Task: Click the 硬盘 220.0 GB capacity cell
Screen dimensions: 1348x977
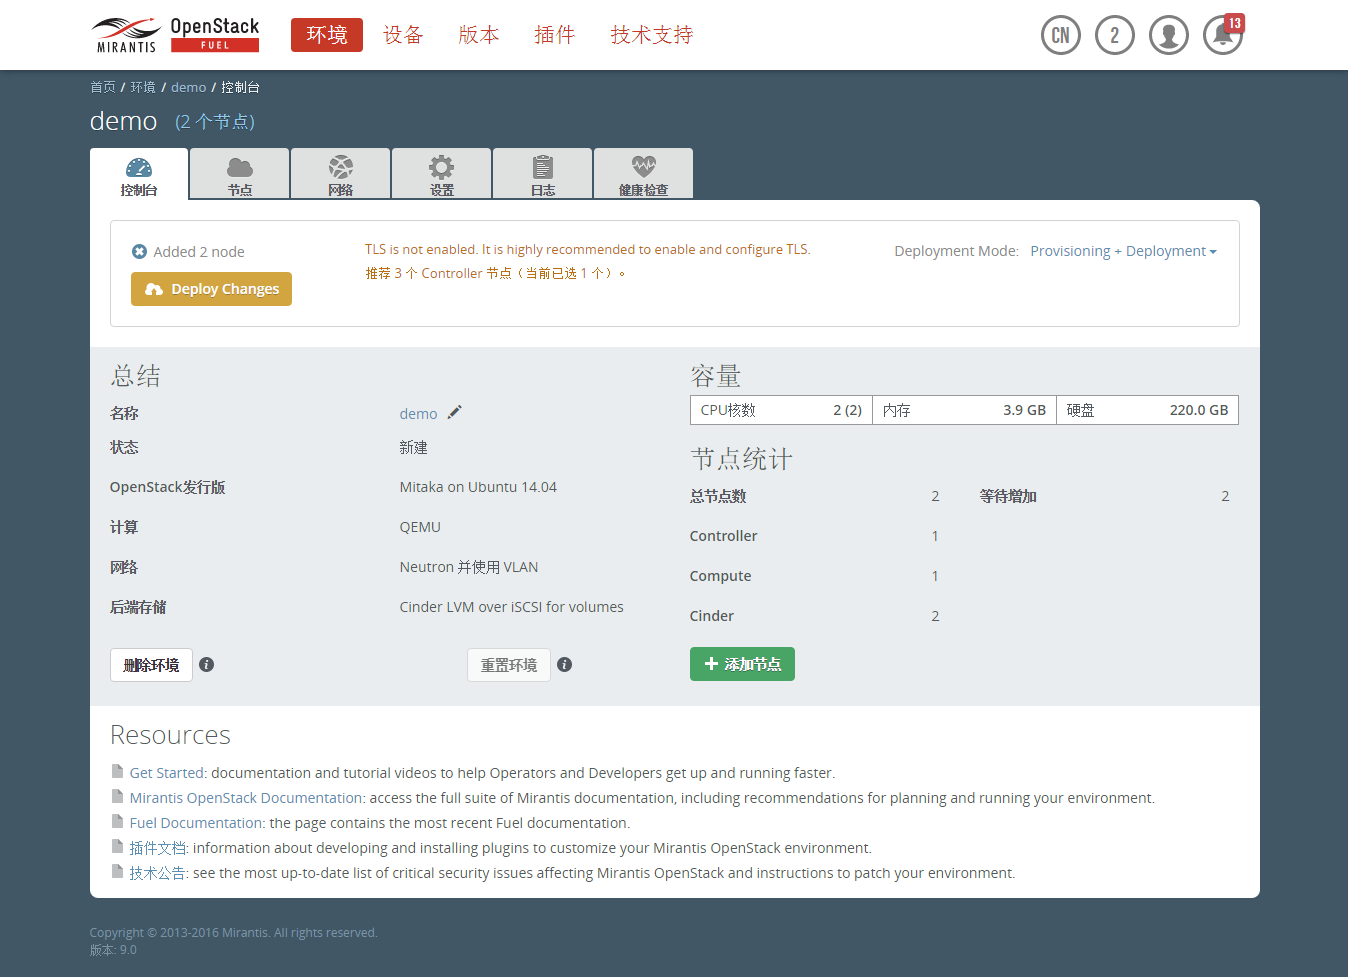Action: [x=1147, y=410]
